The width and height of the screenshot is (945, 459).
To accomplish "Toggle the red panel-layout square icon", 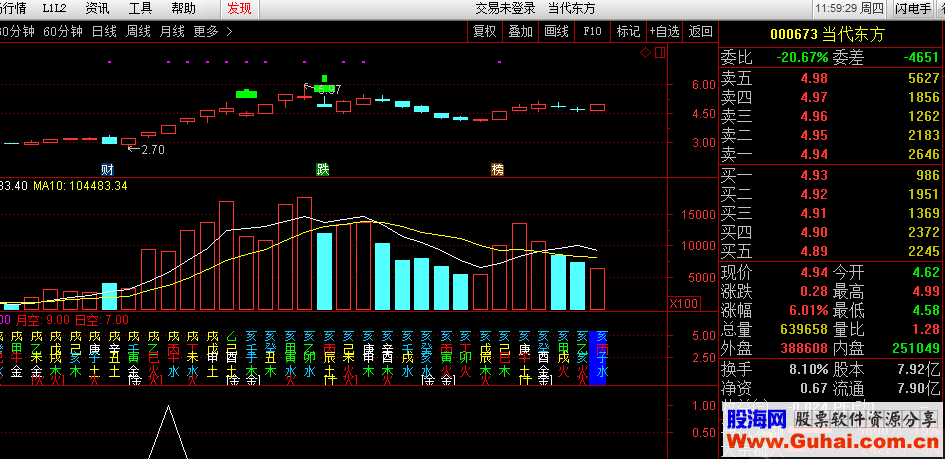I will click(x=660, y=53).
